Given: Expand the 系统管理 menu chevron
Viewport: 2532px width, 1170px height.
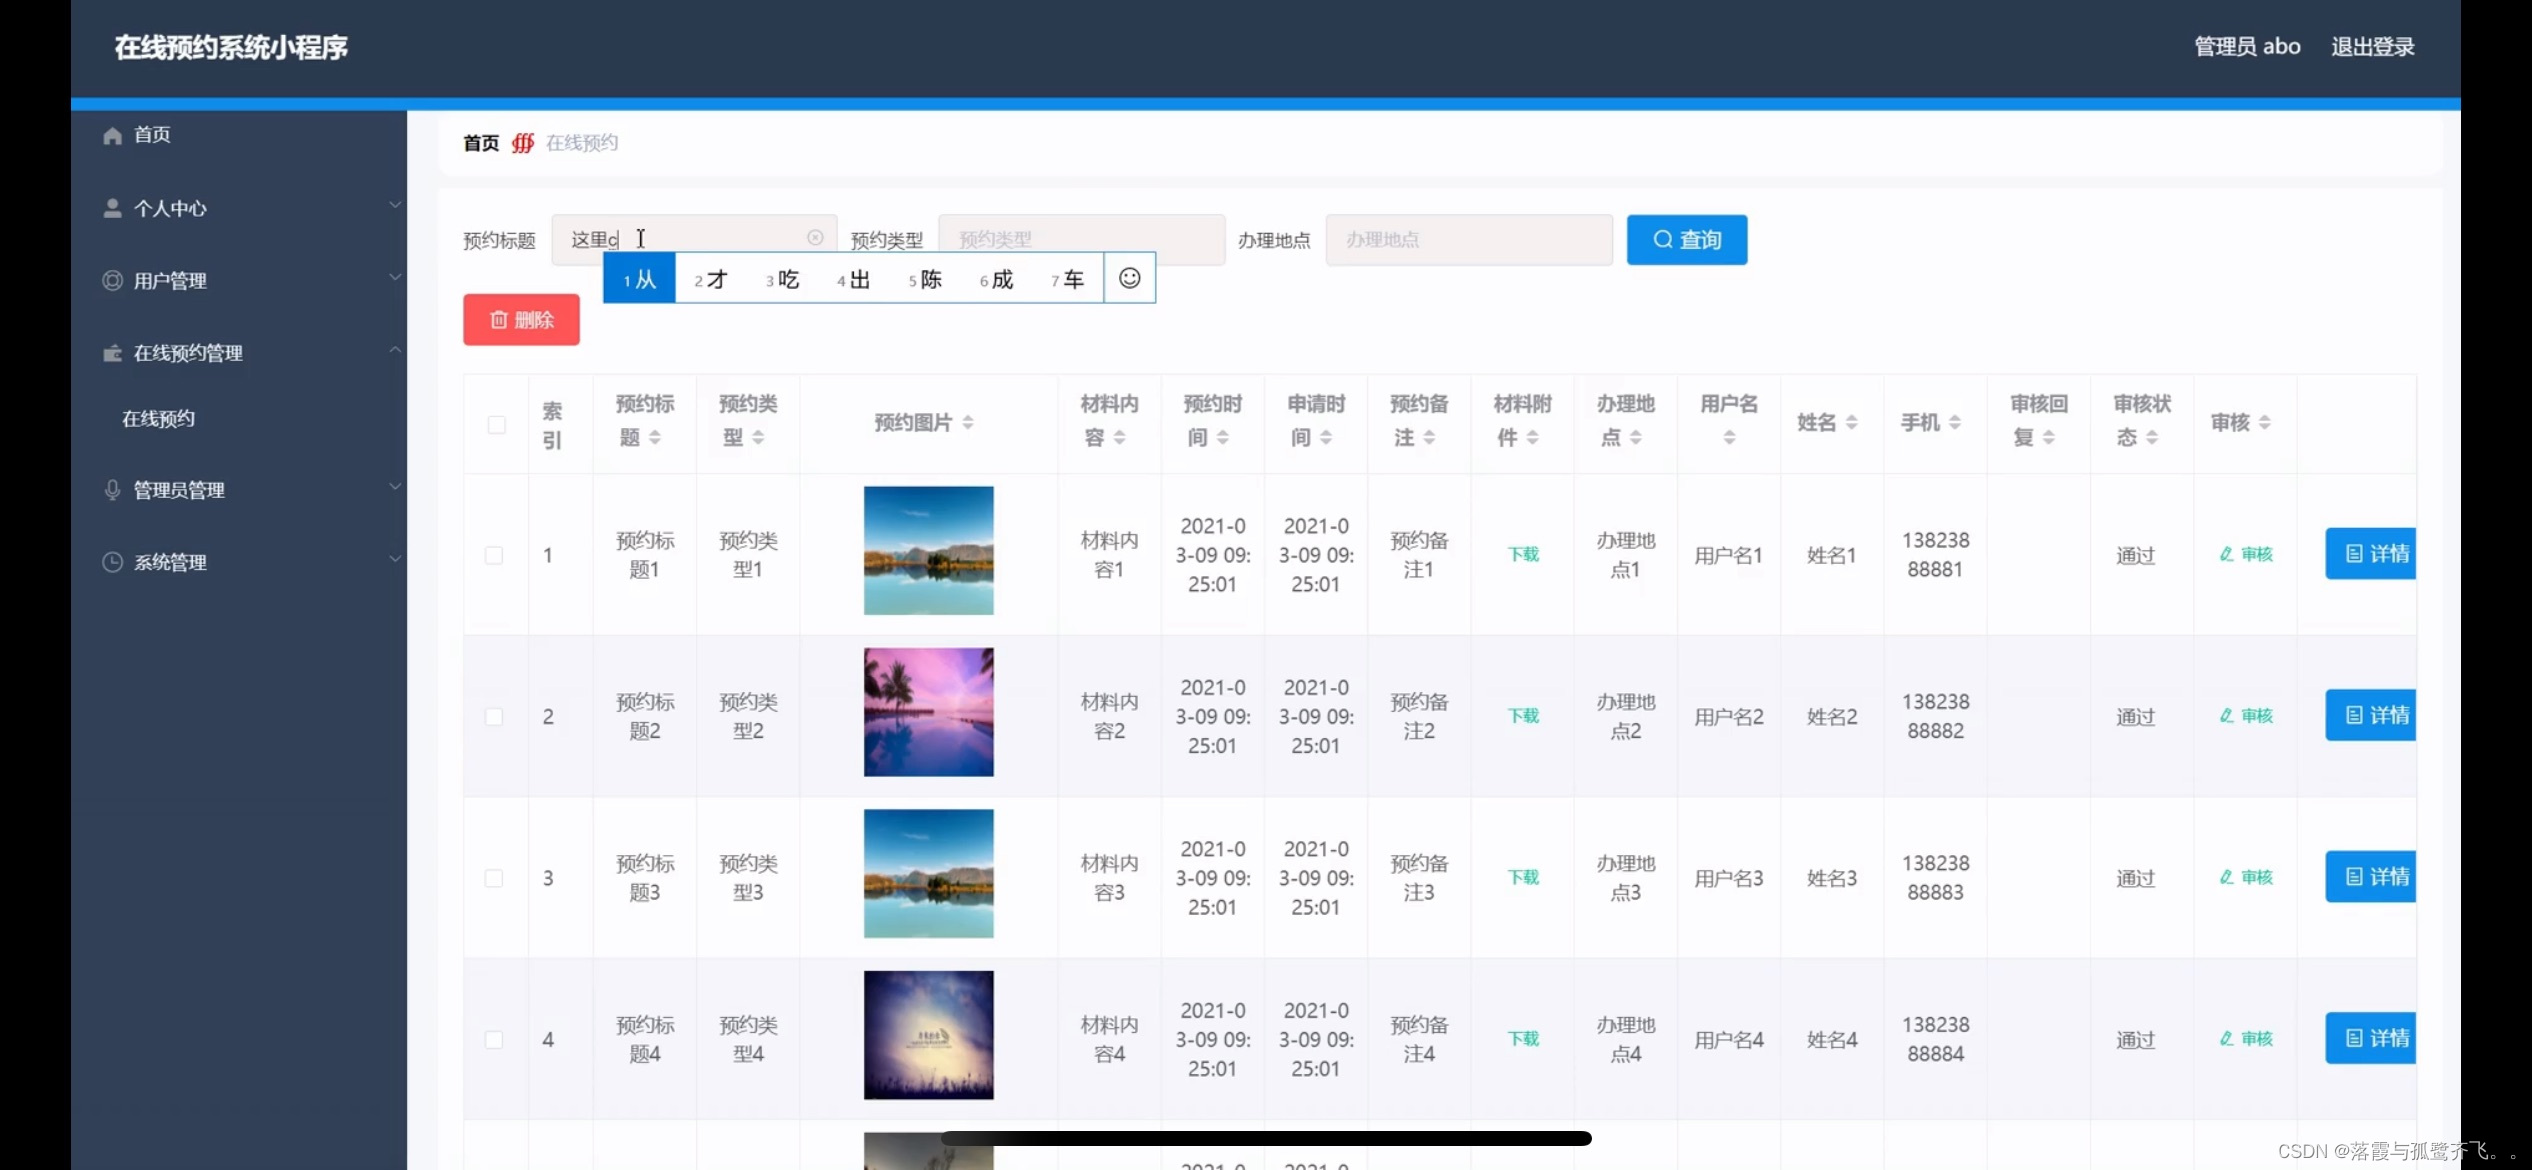Looking at the screenshot, I should coord(395,559).
